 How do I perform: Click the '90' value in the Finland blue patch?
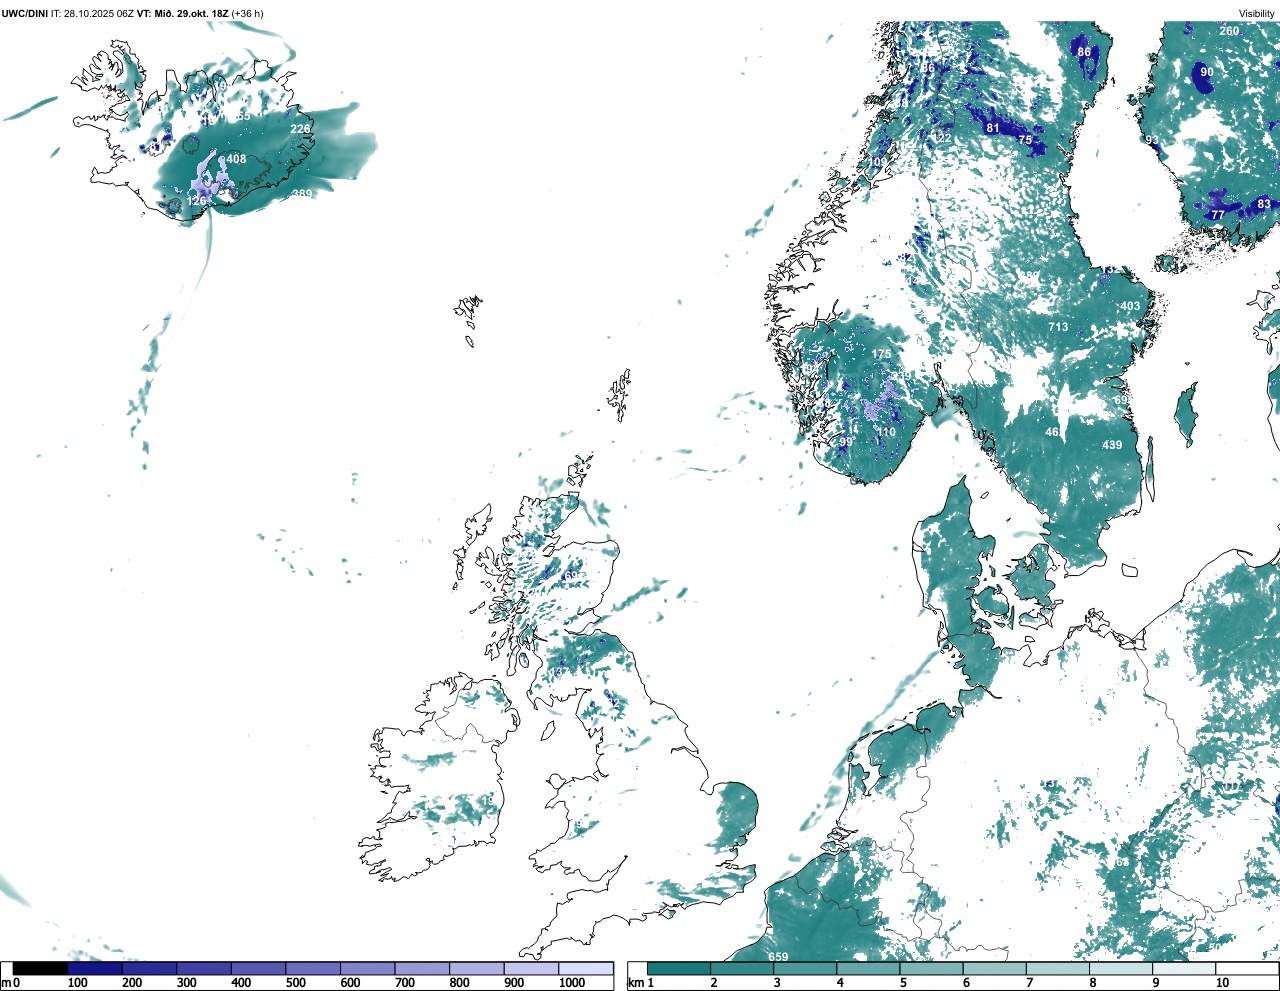pyautogui.click(x=1207, y=72)
